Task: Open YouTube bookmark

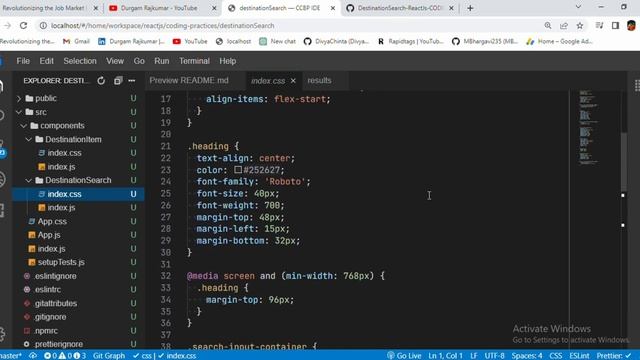Action: (190, 41)
